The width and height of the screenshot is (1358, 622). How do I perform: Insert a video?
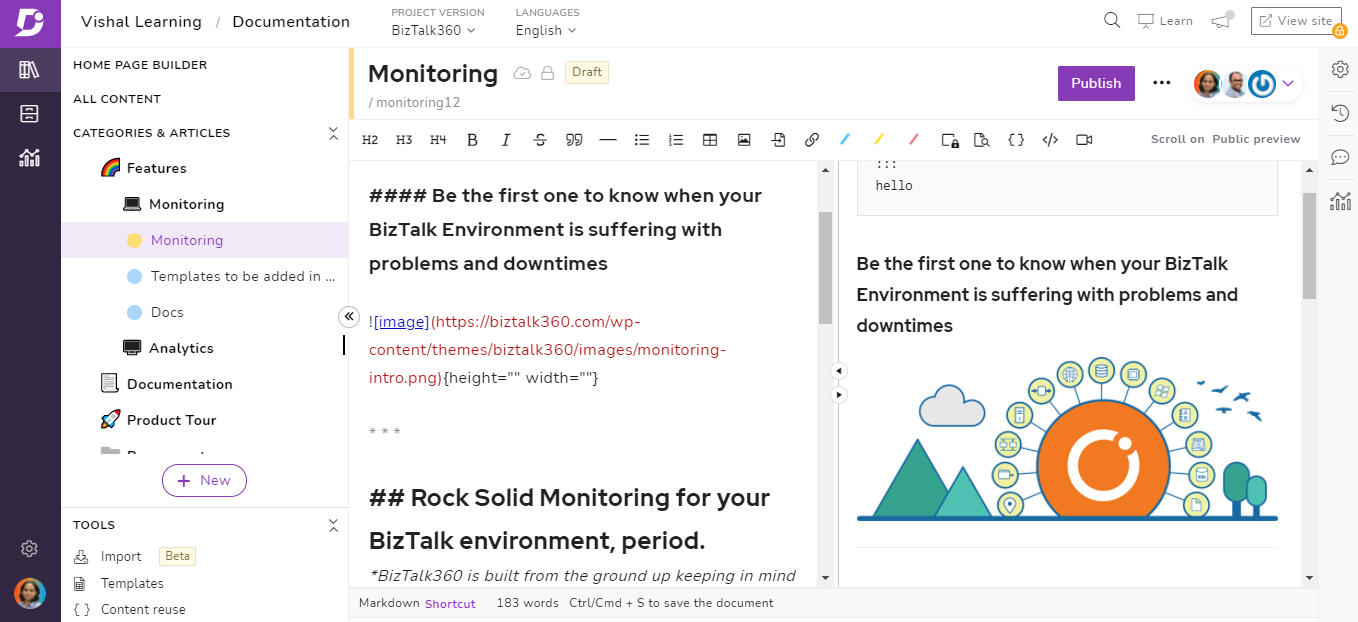pos(1084,140)
